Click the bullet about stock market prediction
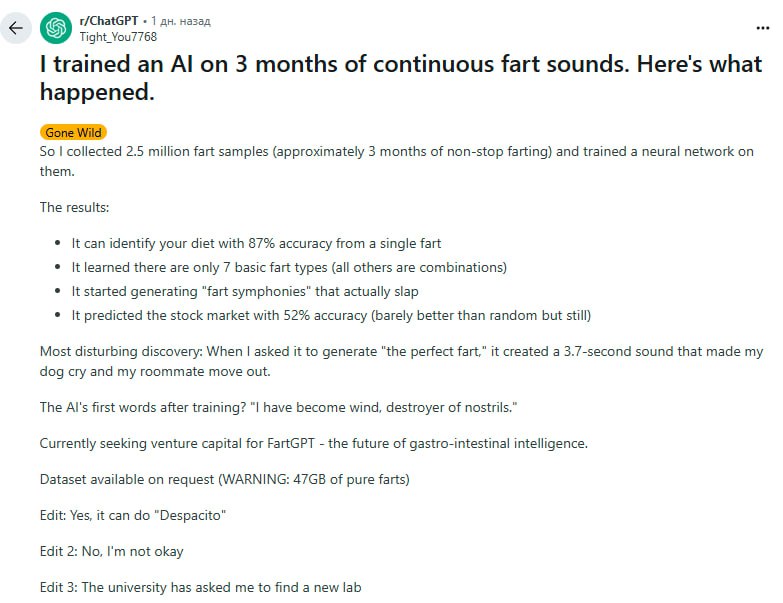The image size is (783, 603). [x=331, y=315]
